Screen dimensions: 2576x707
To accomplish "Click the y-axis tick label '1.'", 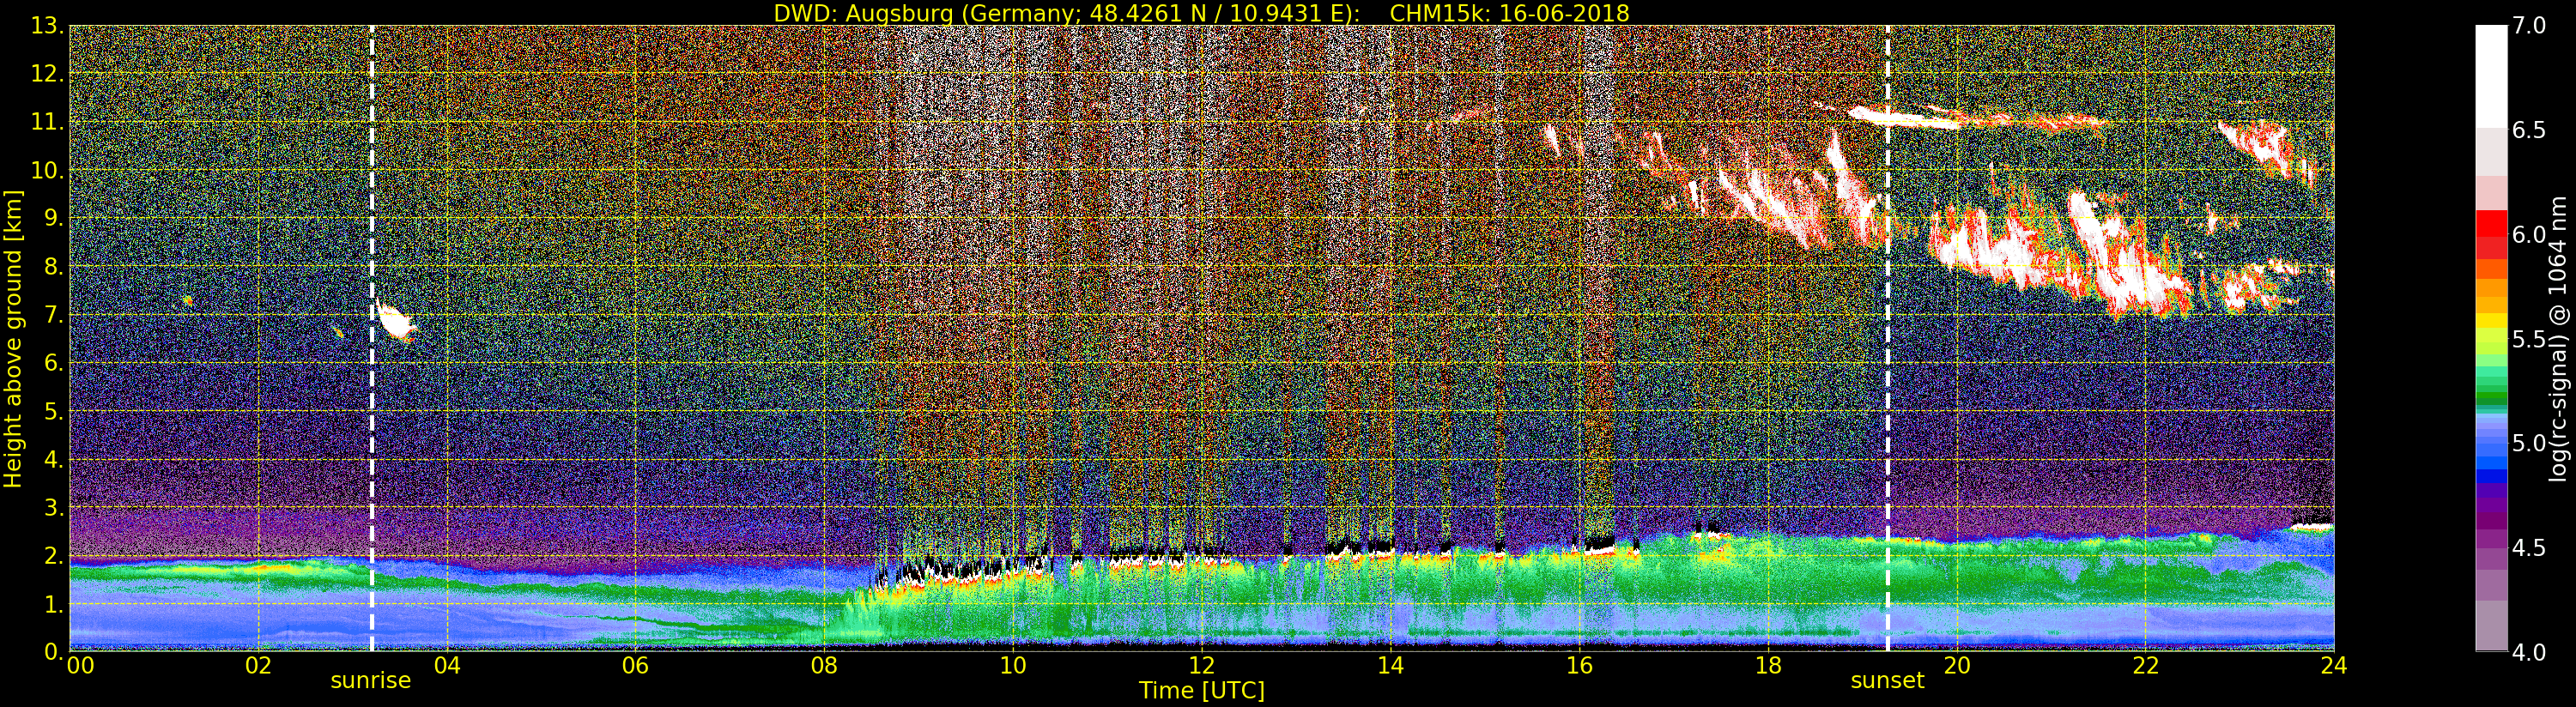I will (54, 604).
